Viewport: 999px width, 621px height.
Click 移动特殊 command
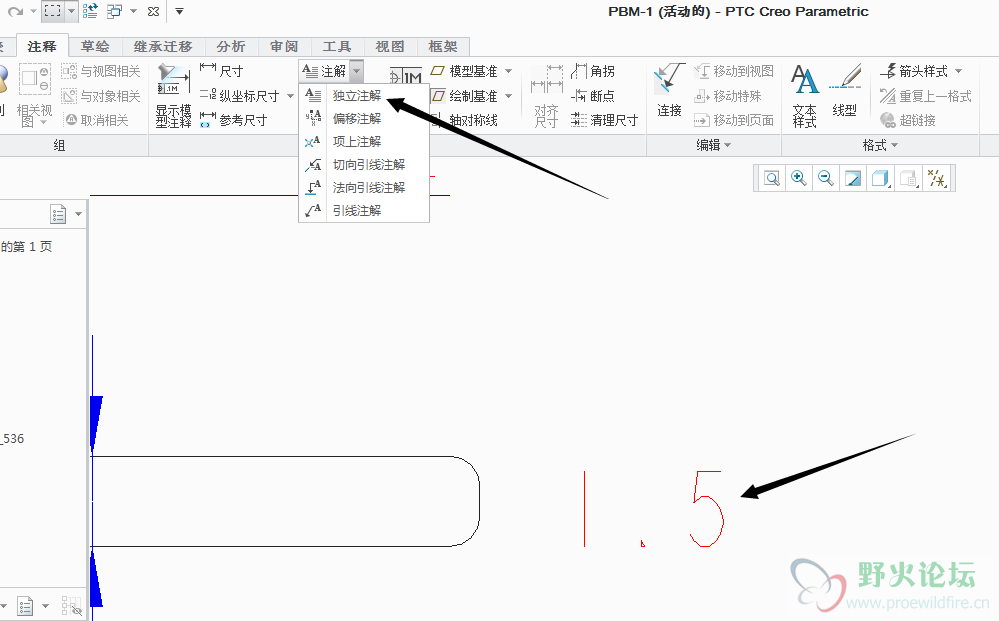(728, 96)
